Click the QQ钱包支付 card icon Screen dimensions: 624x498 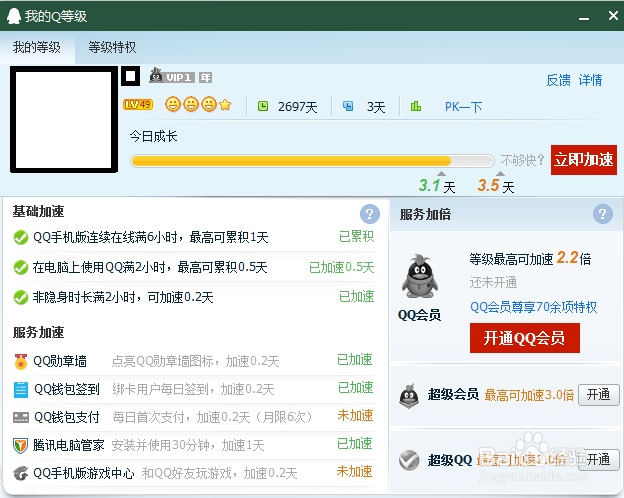pos(21,417)
